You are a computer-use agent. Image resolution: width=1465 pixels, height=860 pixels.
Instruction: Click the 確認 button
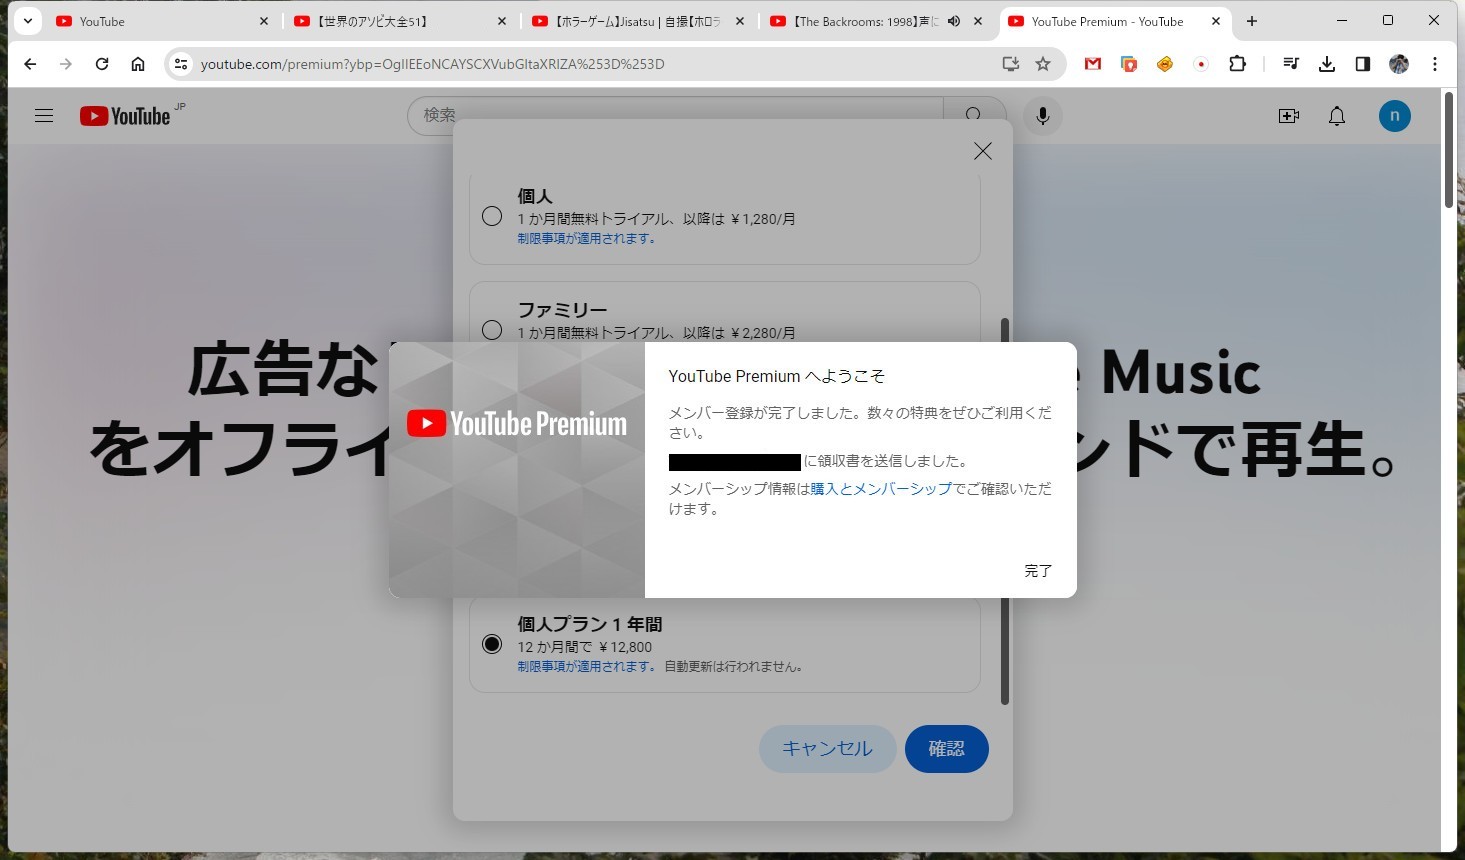coord(946,749)
